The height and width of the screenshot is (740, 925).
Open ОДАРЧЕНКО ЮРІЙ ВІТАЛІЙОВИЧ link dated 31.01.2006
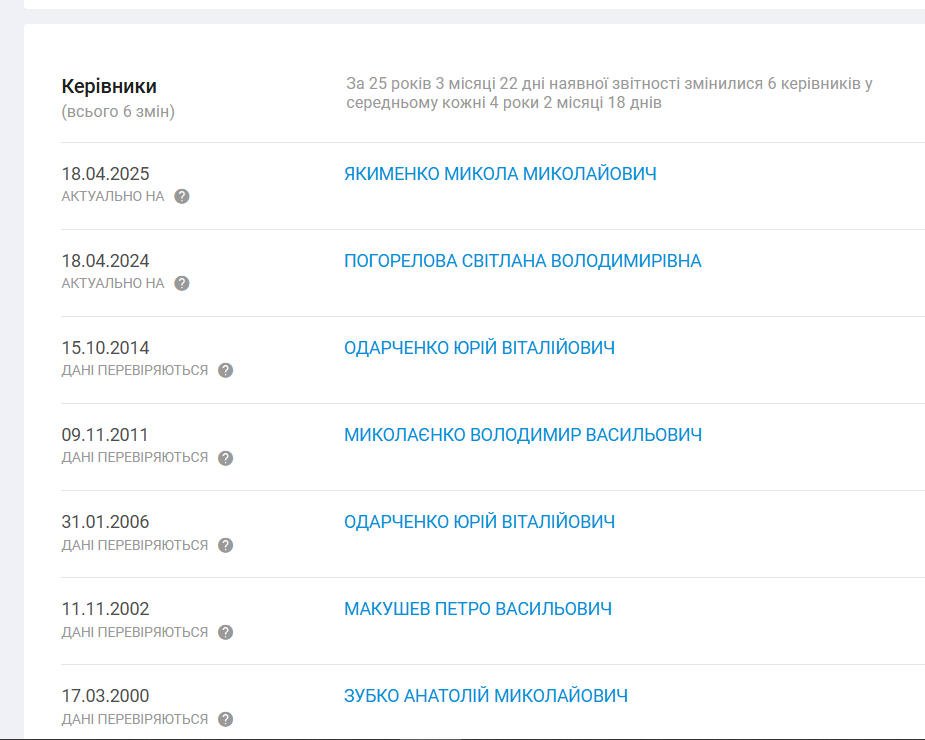tap(480, 522)
